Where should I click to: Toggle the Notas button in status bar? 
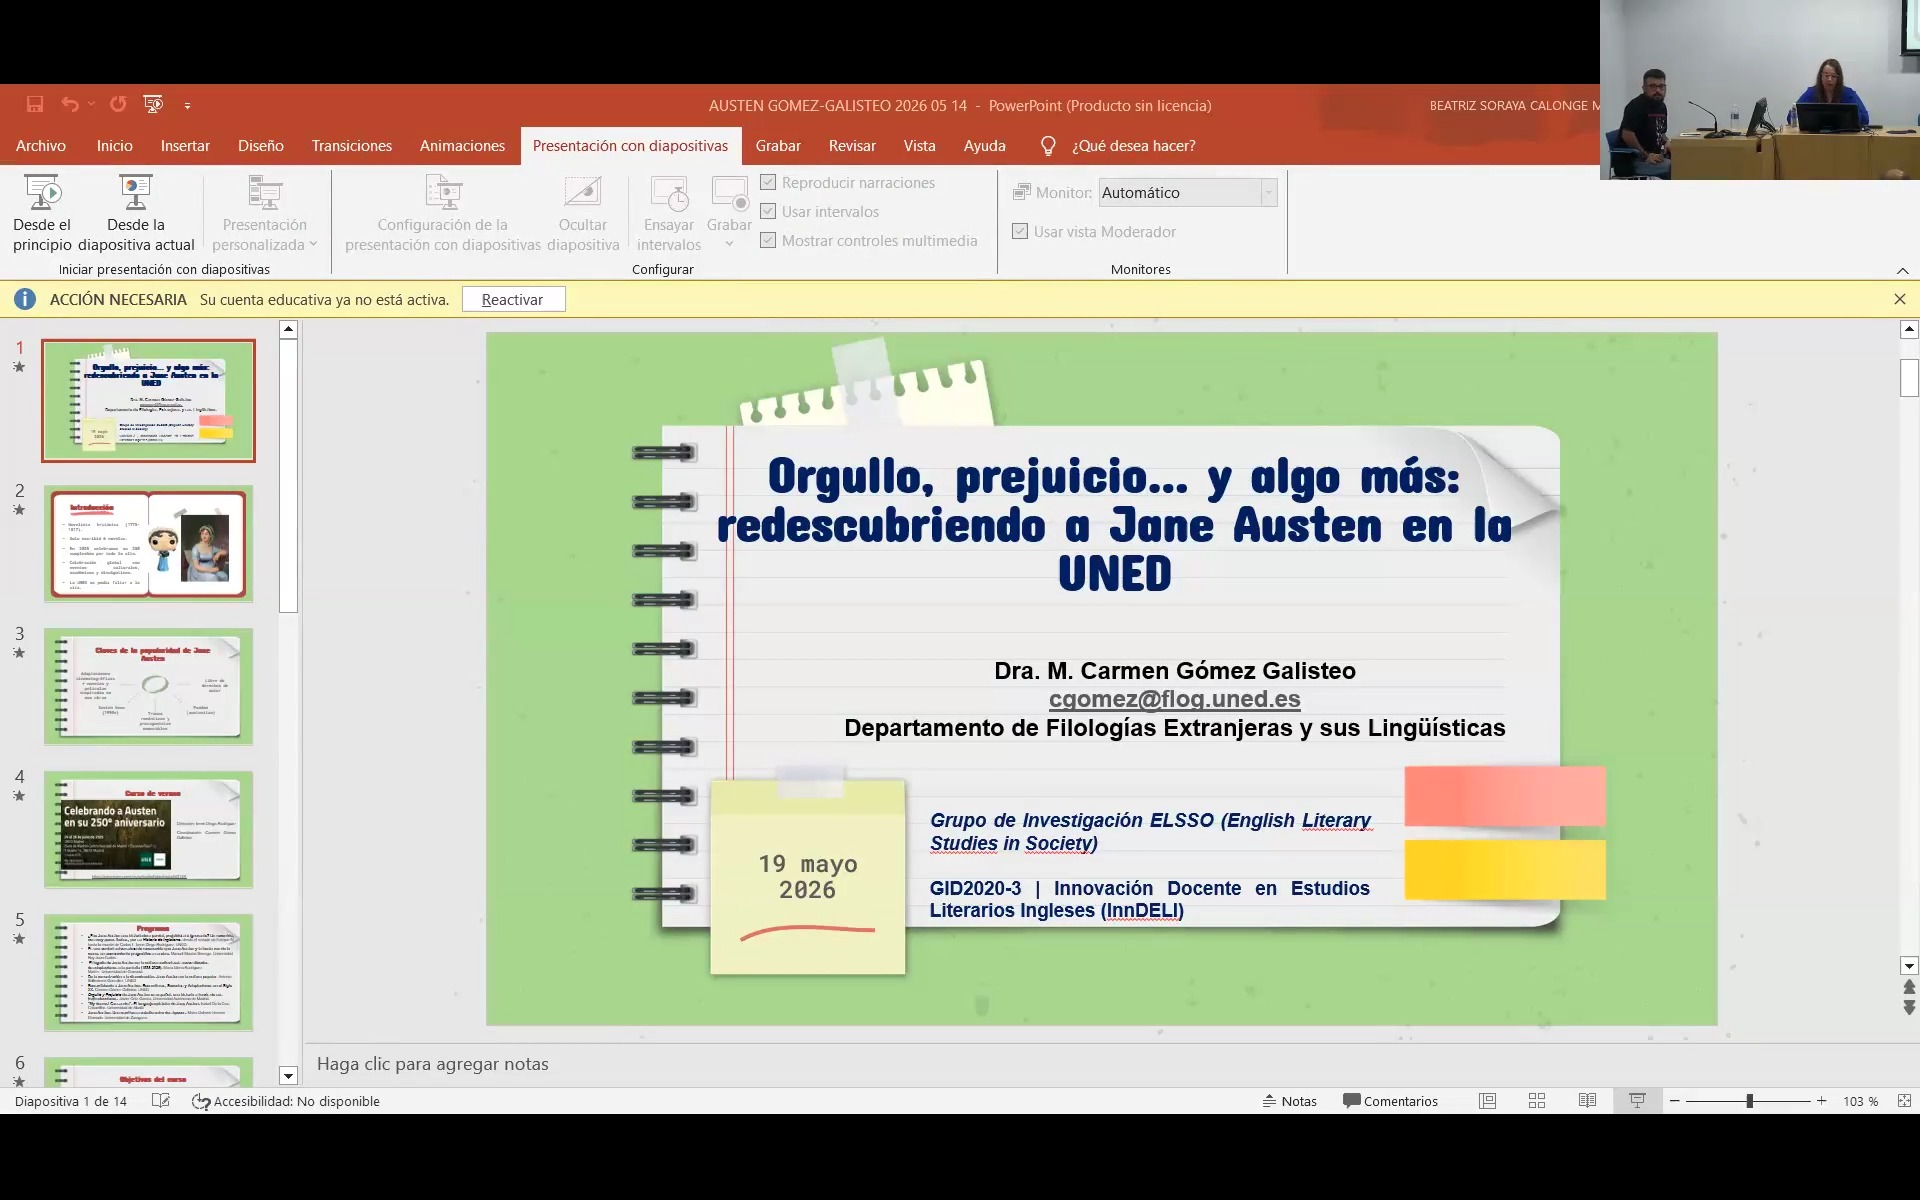(x=1290, y=1101)
